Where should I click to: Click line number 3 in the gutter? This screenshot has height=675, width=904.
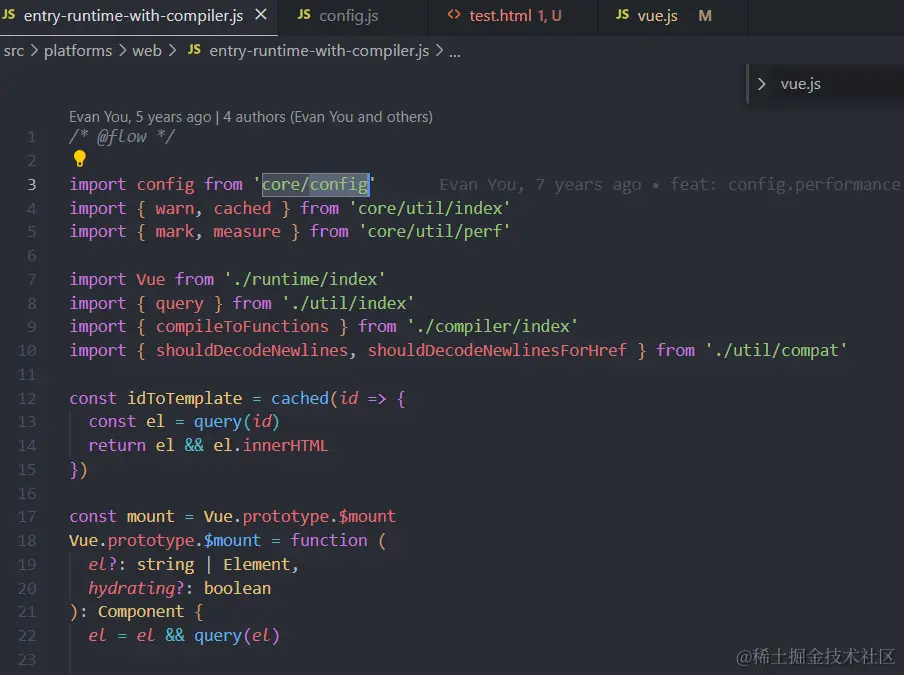click(x=32, y=184)
